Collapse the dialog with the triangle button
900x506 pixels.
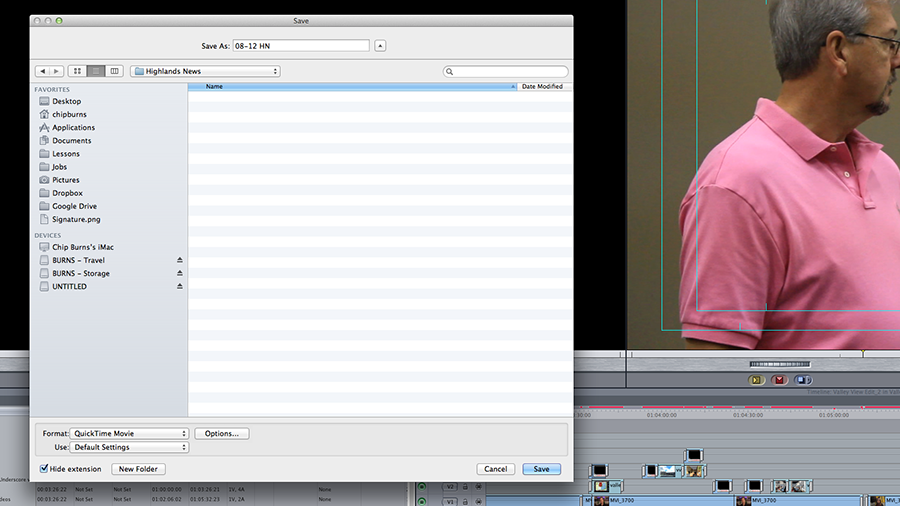pyautogui.click(x=380, y=46)
